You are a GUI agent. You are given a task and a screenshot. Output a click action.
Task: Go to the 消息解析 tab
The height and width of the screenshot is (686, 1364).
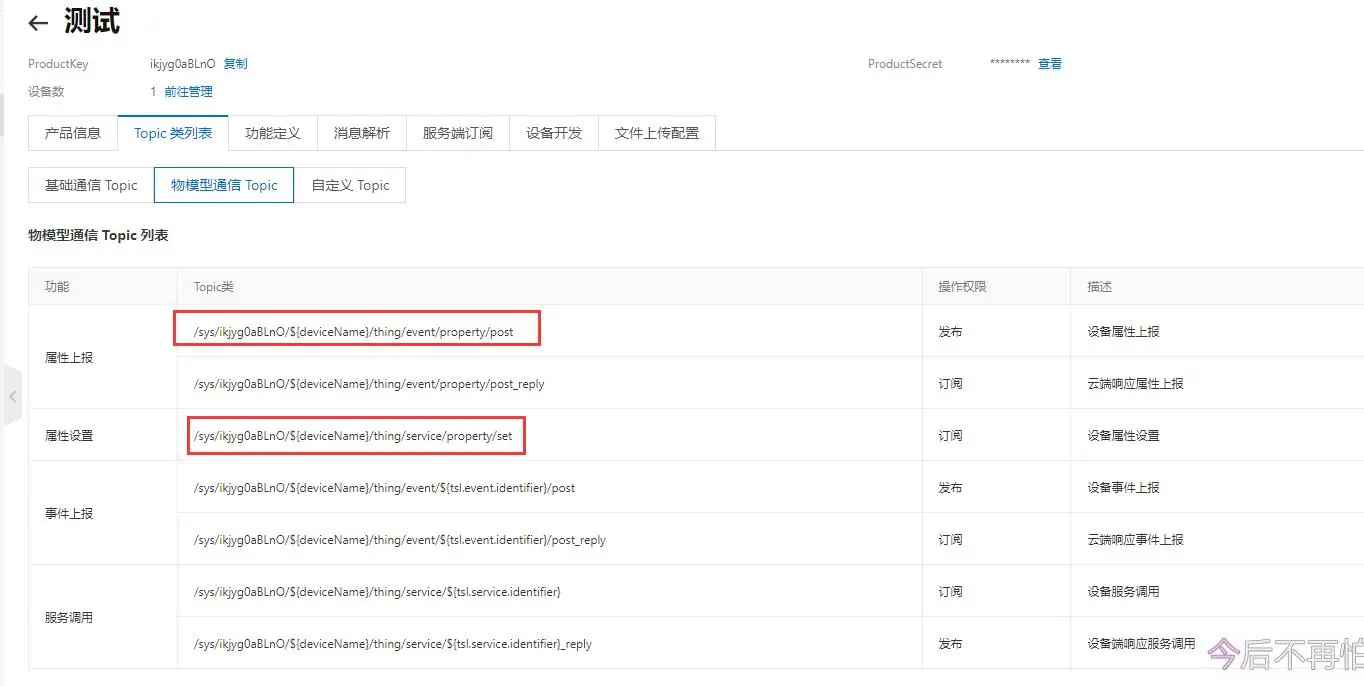tap(361, 133)
